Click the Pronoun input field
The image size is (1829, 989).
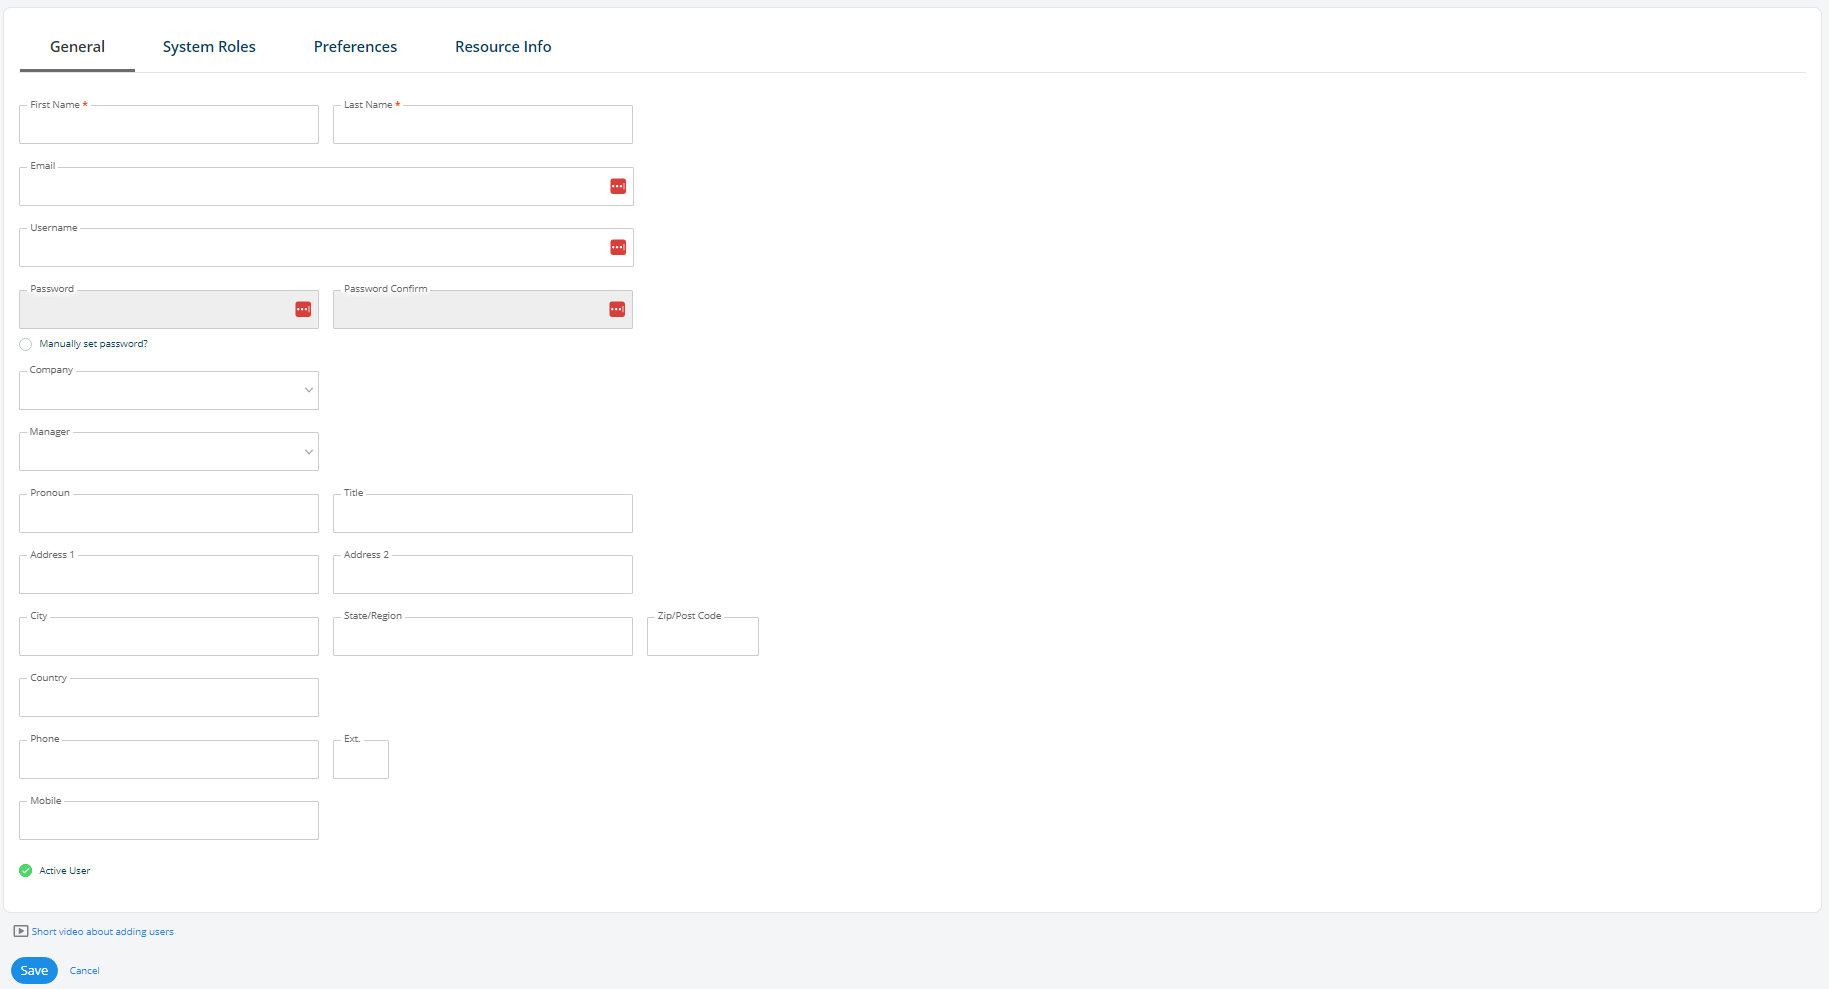tap(169, 513)
